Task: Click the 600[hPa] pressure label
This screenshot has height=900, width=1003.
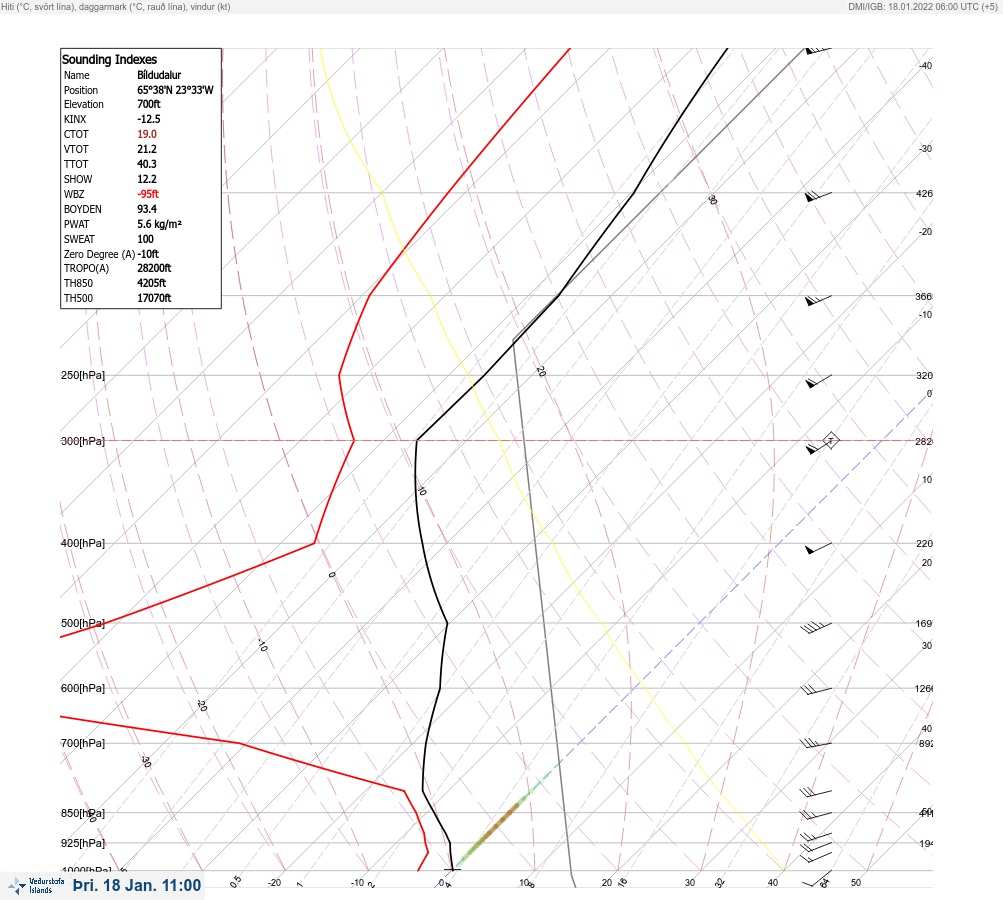Action: [83, 688]
